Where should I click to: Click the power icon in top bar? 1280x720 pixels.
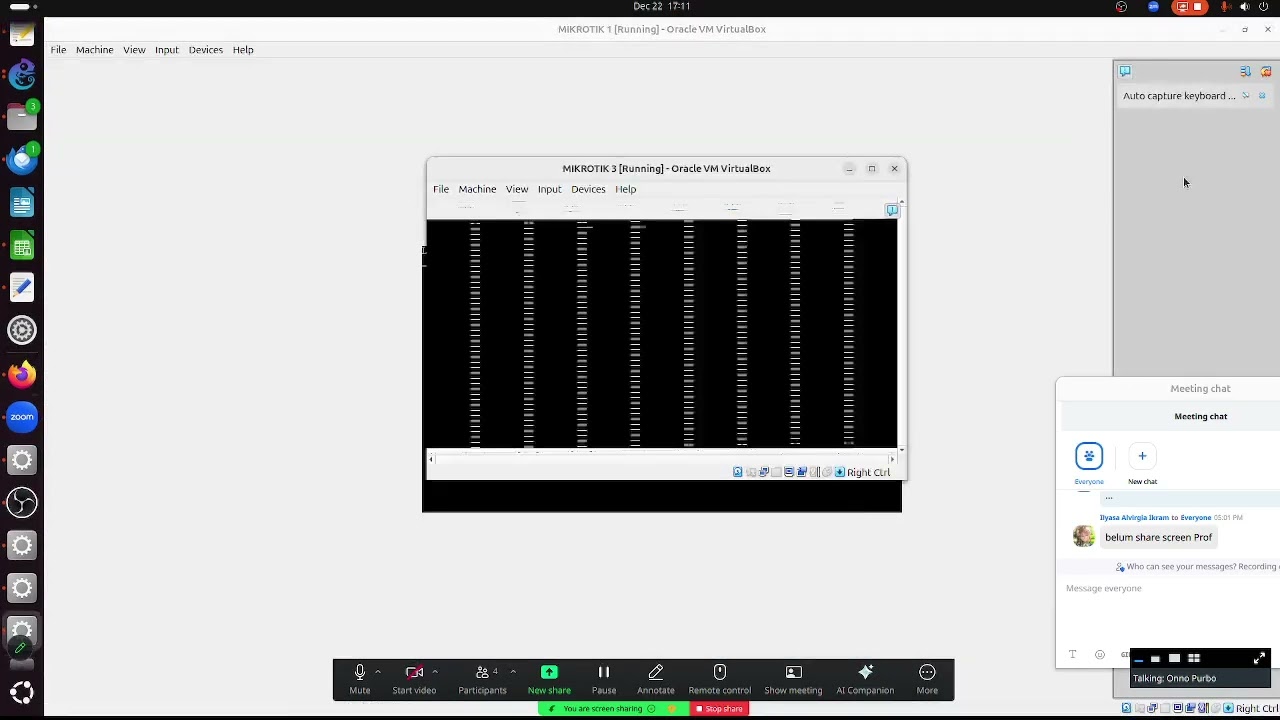point(1264,7)
